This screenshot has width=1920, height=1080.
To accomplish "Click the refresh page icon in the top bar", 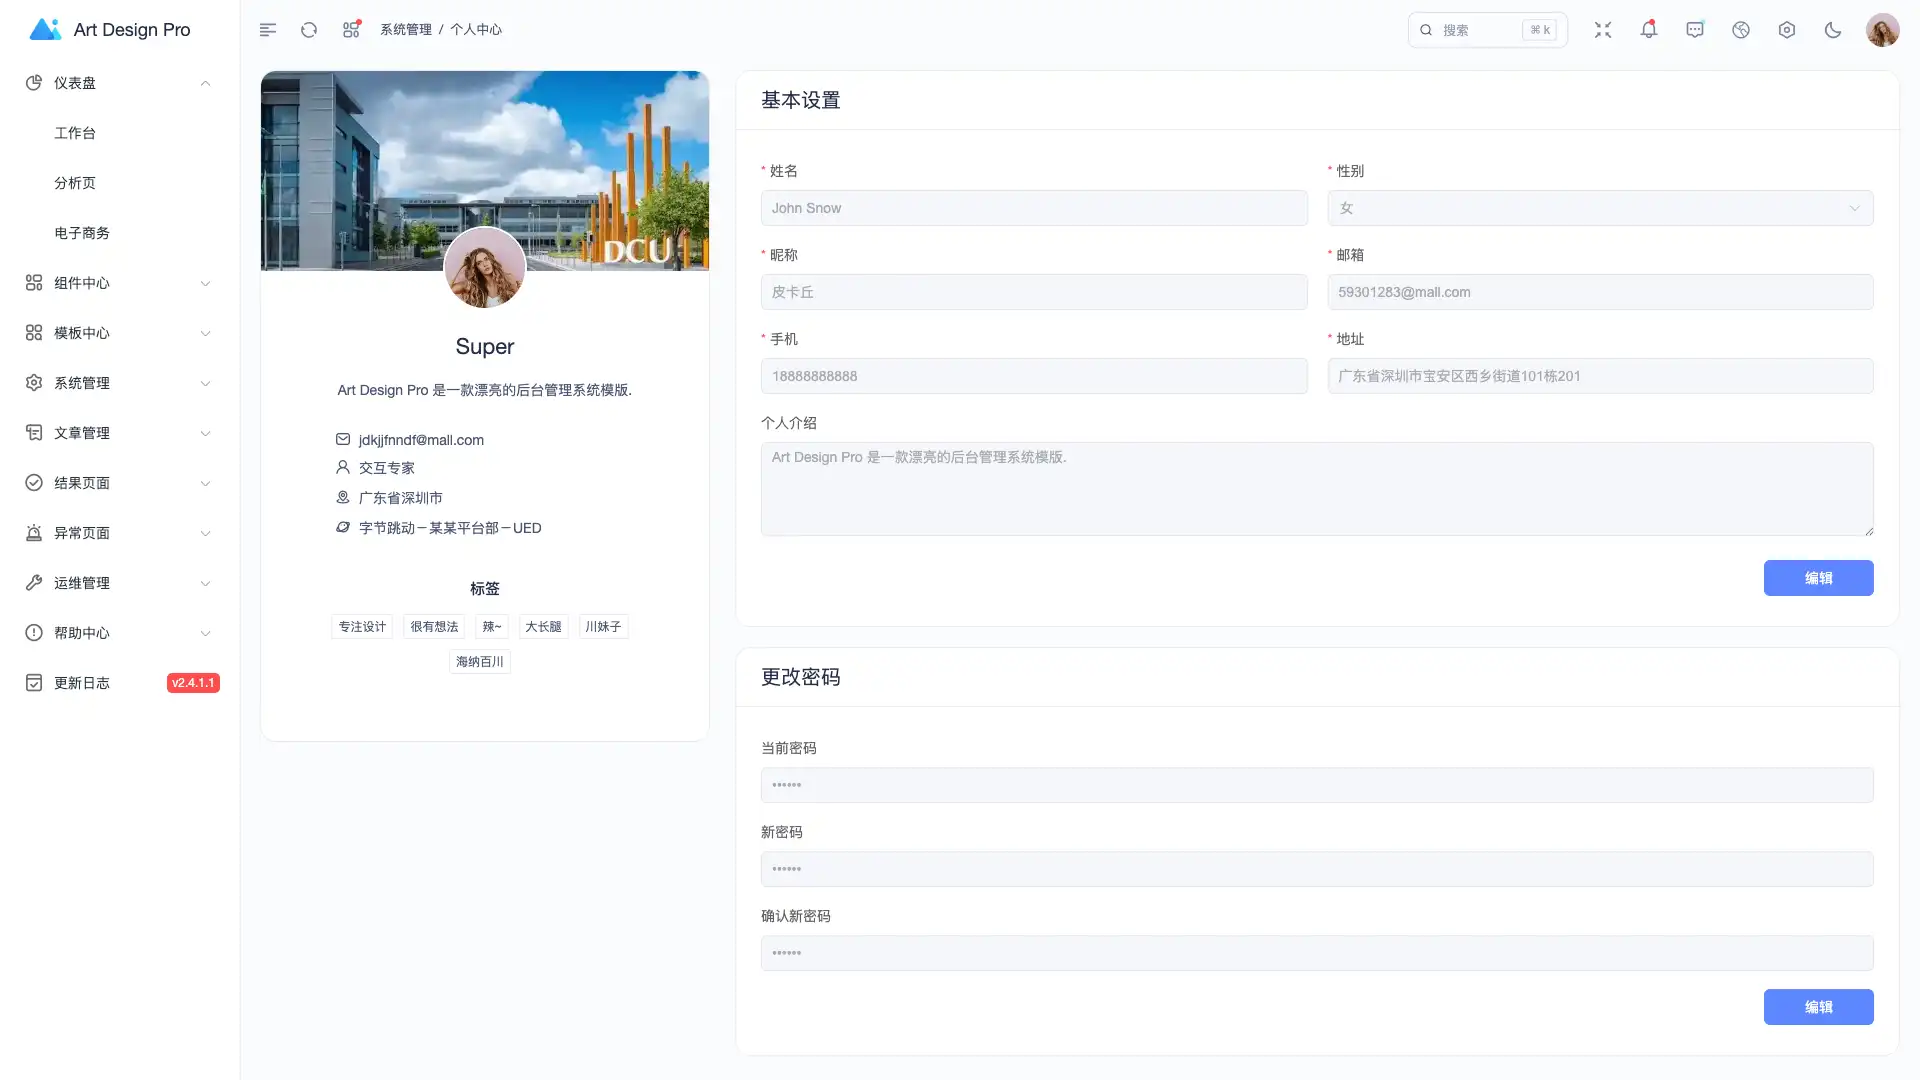I will [x=309, y=30].
